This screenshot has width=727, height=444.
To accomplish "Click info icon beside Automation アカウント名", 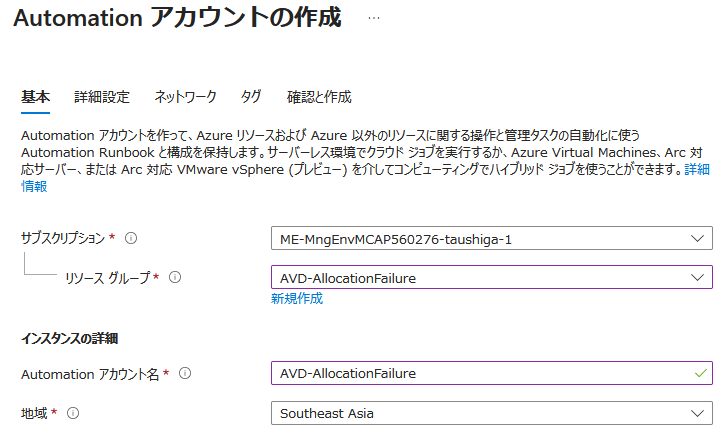I will pos(185,373).
